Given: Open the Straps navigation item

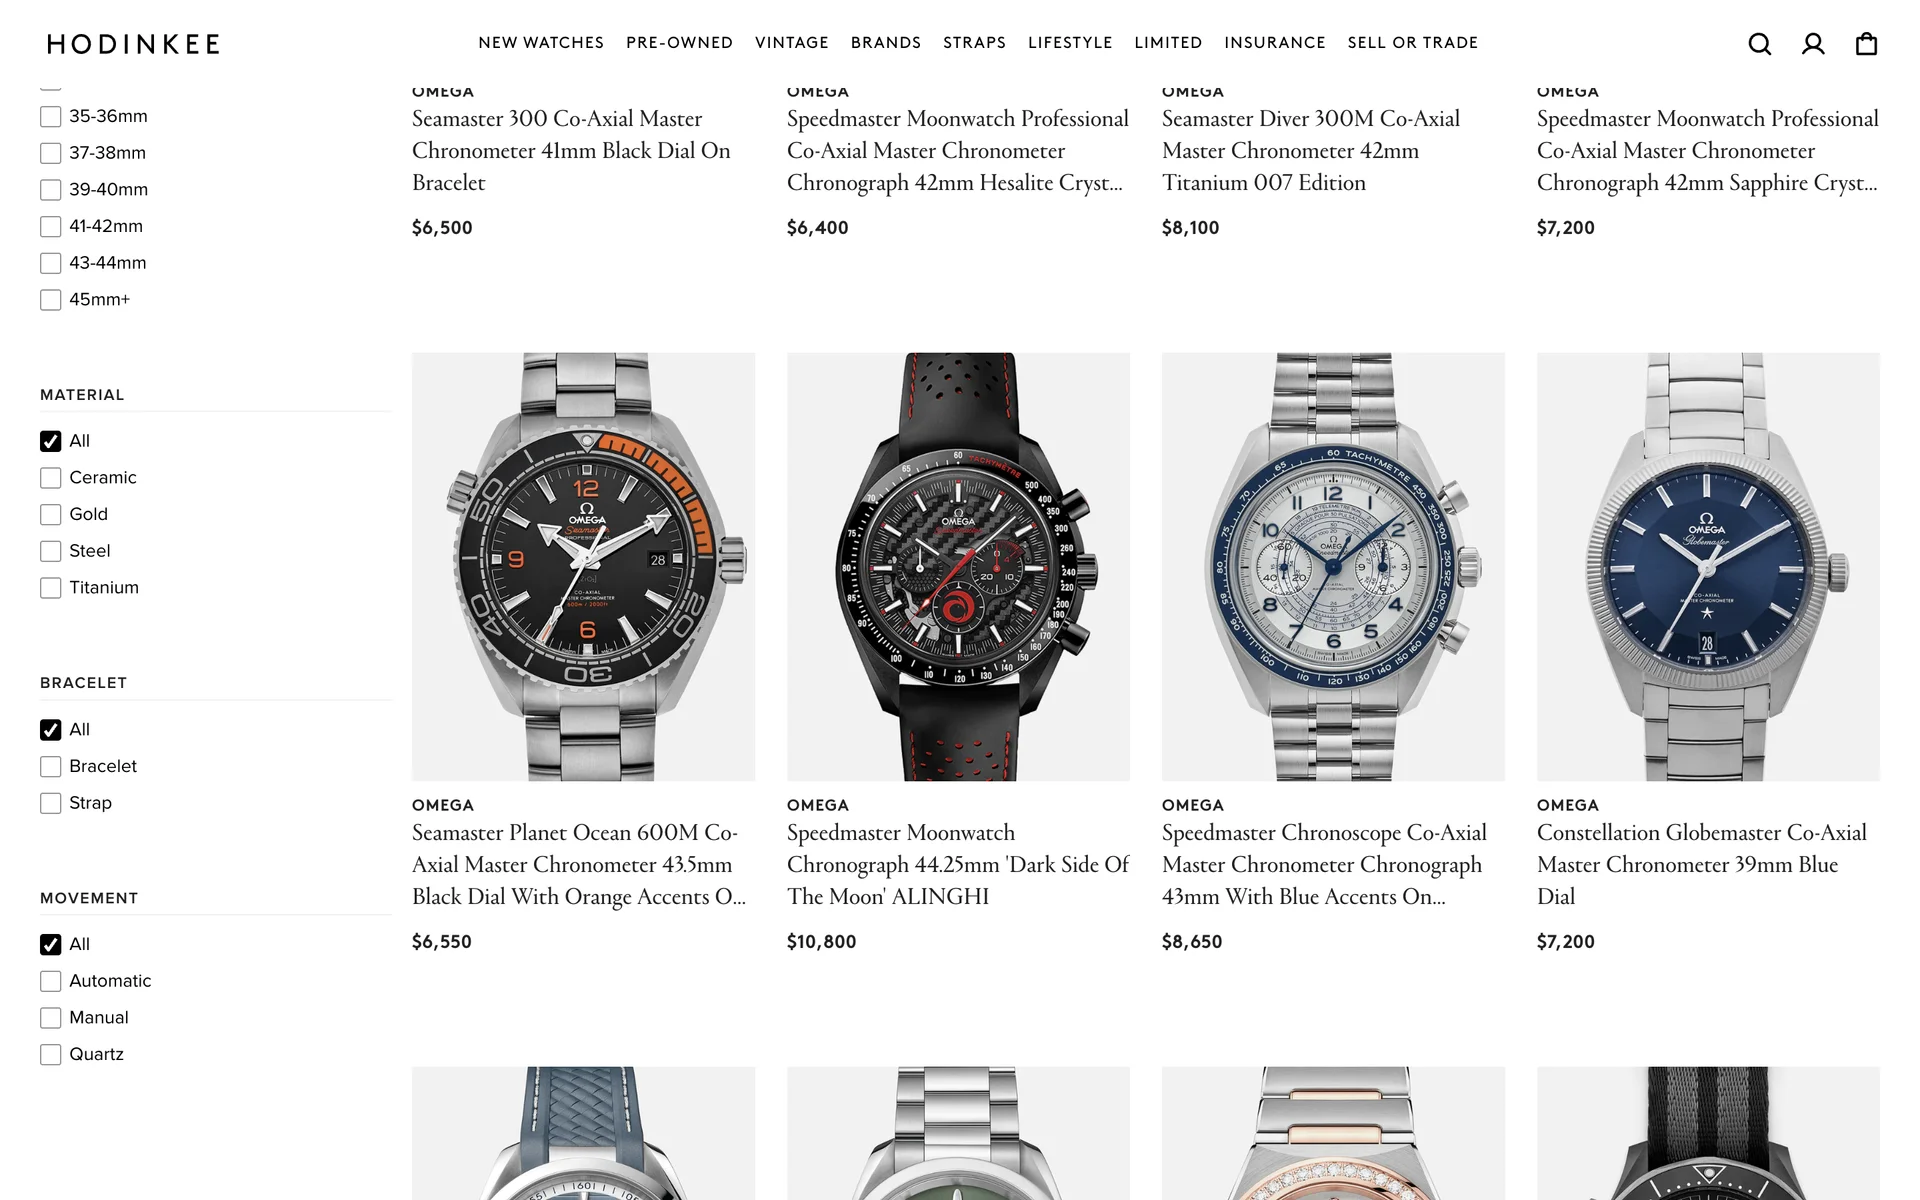Looking at the screenshot, I should [x=974, y=43].
